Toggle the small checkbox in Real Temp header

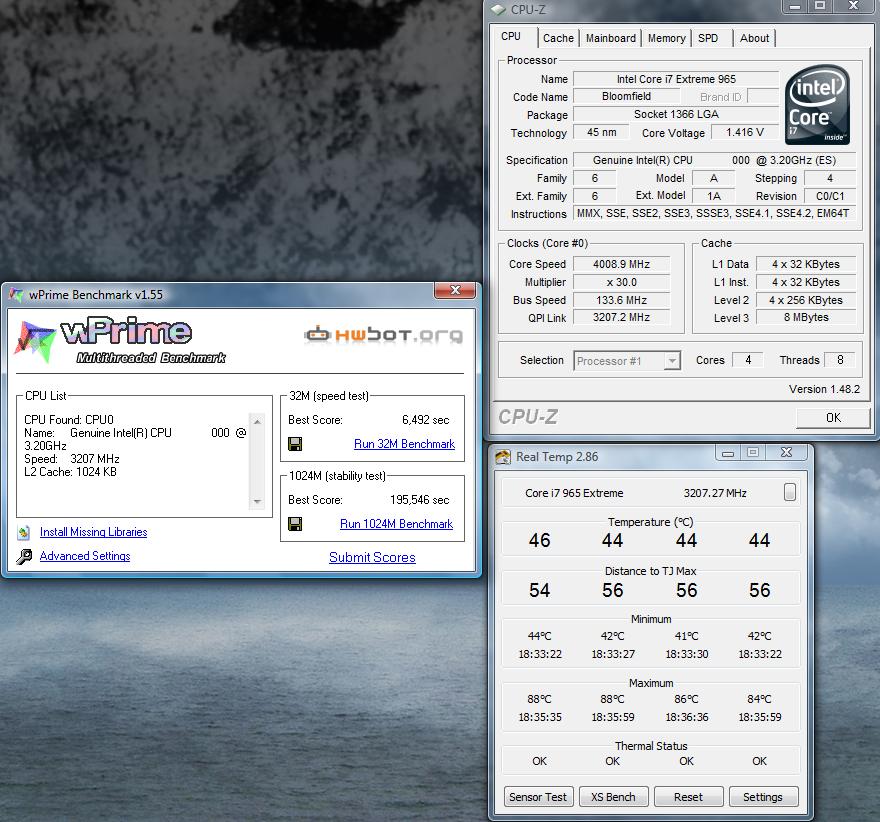pyautogui.click(x=790, y=492)
